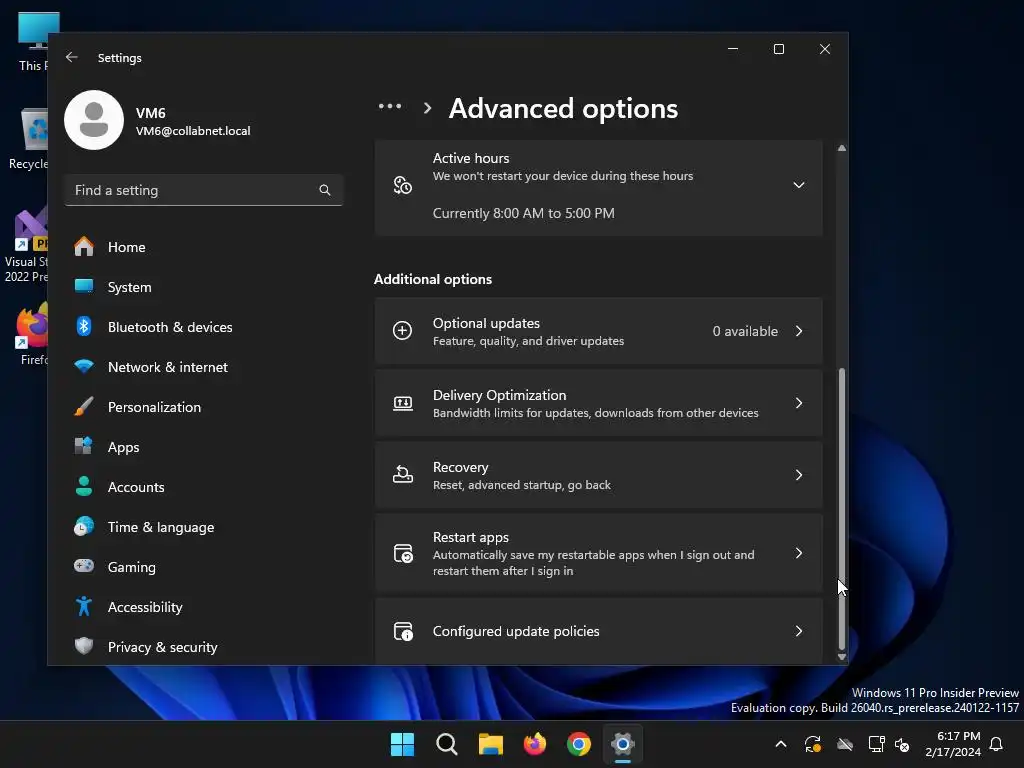Open the Windows Start menu
This screenshot has width=1024, height=768.
click(402, 744)
